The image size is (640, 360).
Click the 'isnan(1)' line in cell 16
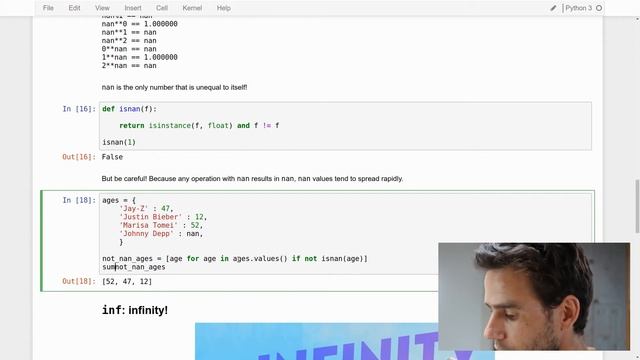119,142
